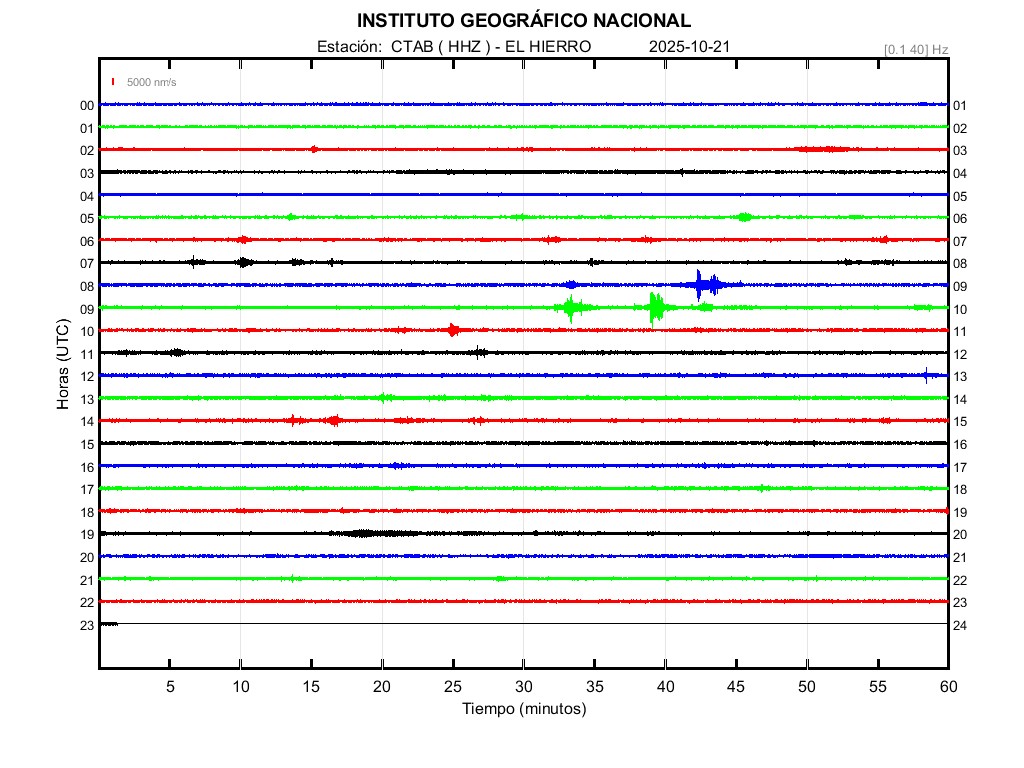Select the green event near minute 33, hour 09
This screenshot has width=1024, height=768.
[571, 308]
